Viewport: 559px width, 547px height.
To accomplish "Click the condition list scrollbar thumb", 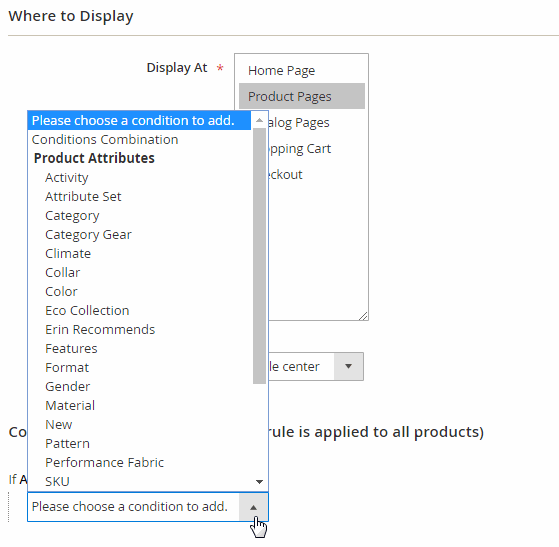I will 260,256.
